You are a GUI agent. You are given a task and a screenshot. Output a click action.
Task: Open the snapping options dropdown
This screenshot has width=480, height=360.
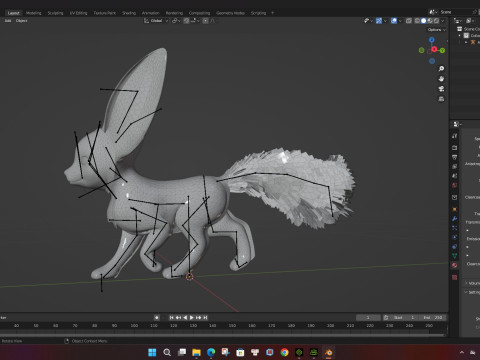pos(195,21)
